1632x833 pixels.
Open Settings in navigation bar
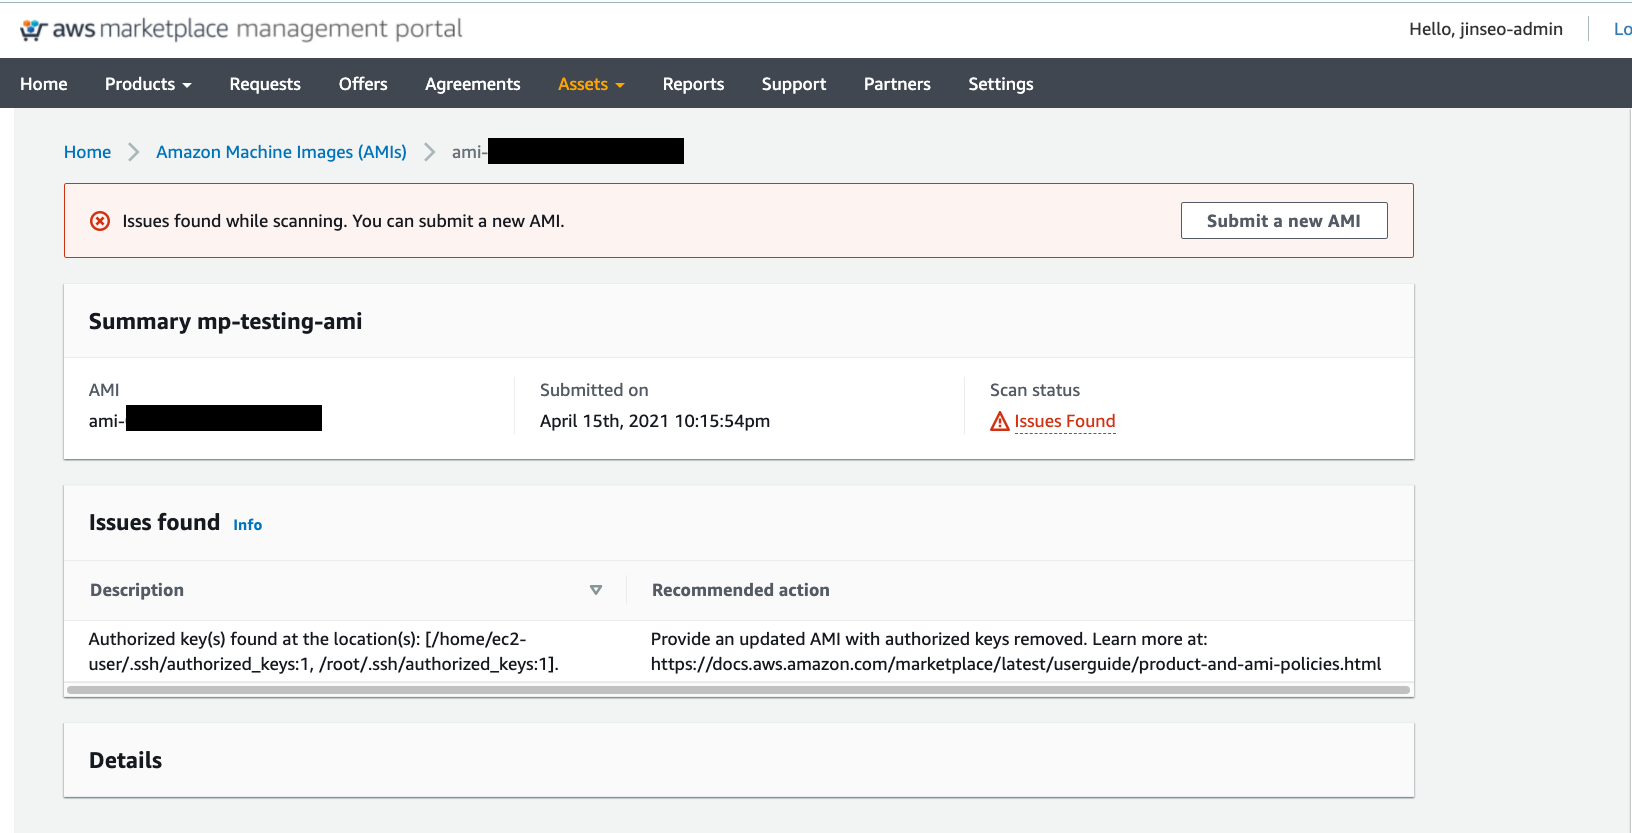pyautogui.click(x=1001, y=84)
